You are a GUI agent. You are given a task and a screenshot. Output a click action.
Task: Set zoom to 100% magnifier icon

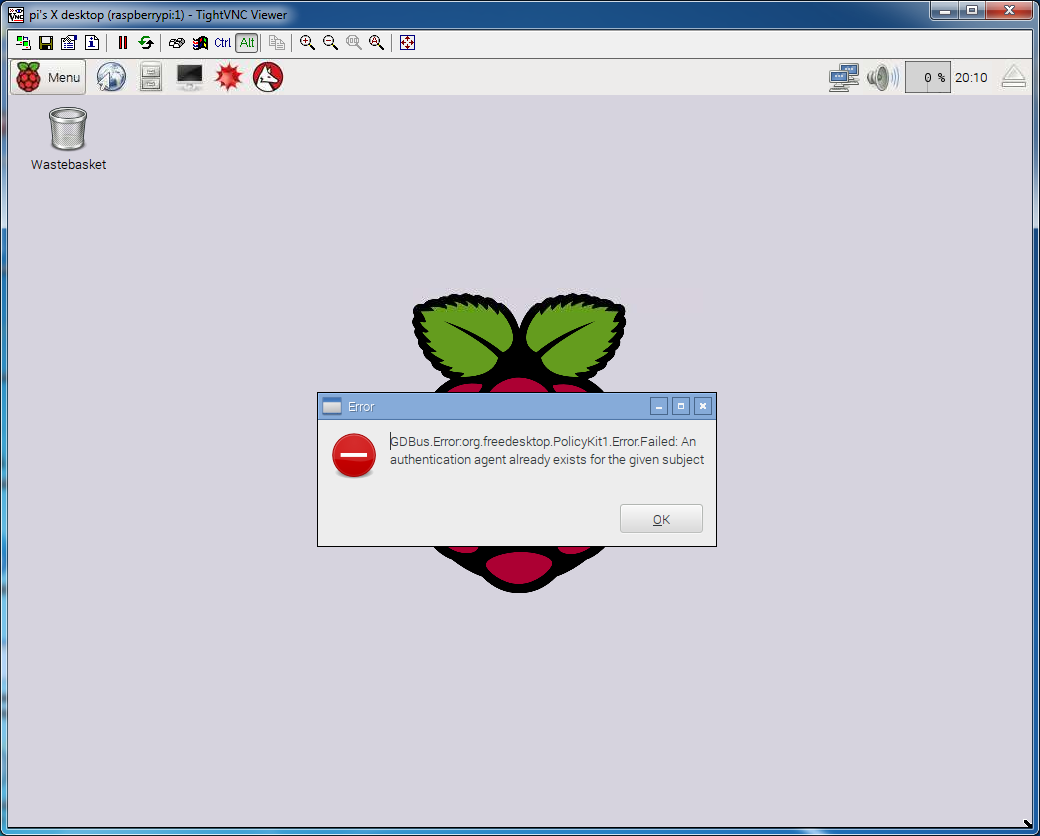pos(354,43)
